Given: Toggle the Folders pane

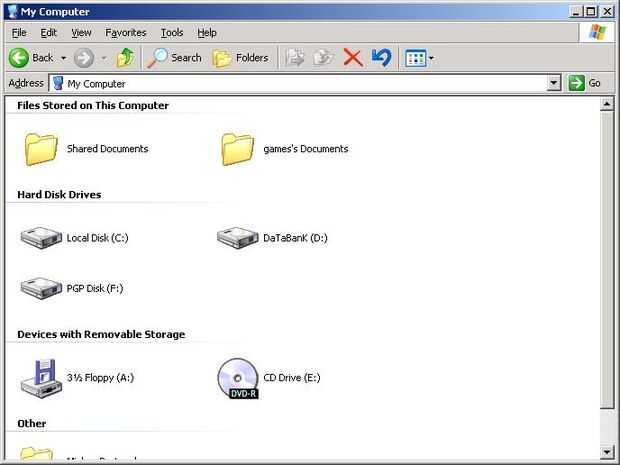Looking at the screenshot, I should pyautogui.click(x=240, y=58).
